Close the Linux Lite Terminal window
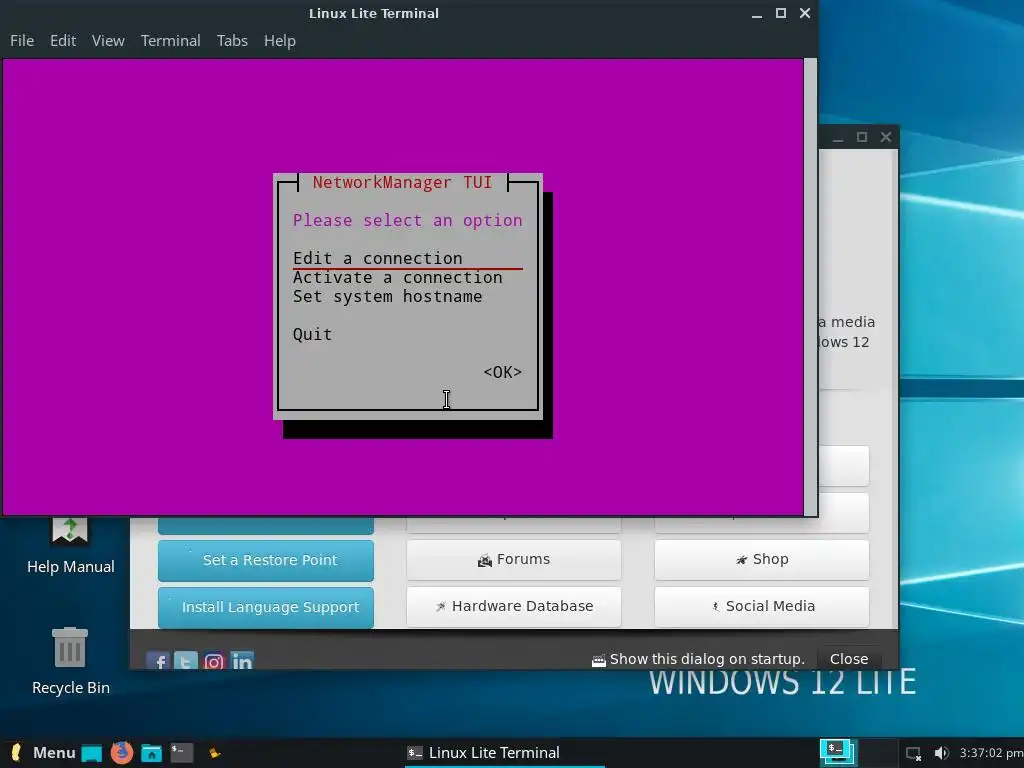Screen dimensions: 1024x768 805,13
